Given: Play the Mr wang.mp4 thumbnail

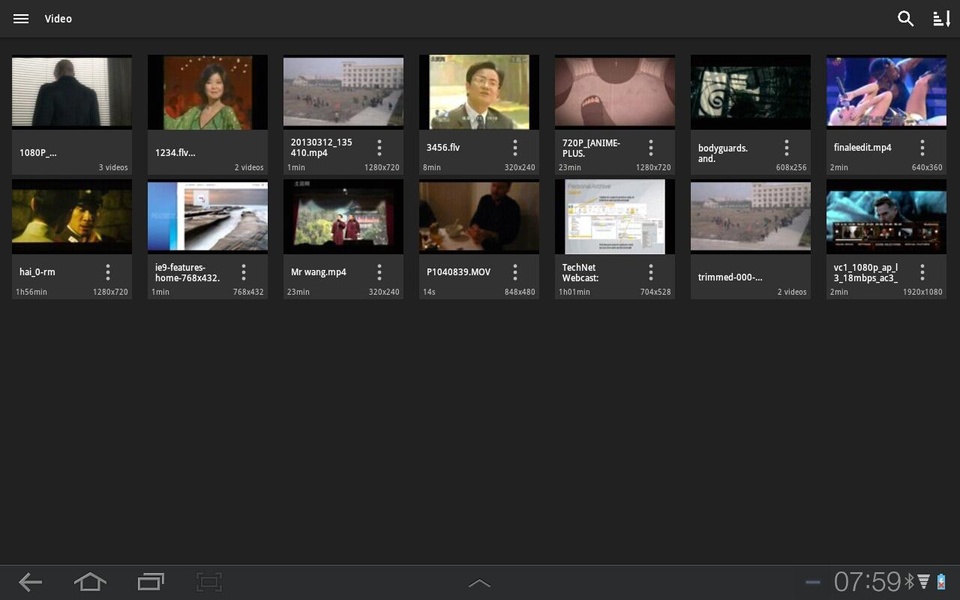Looking at the screenshot, I should coord(343,217).
